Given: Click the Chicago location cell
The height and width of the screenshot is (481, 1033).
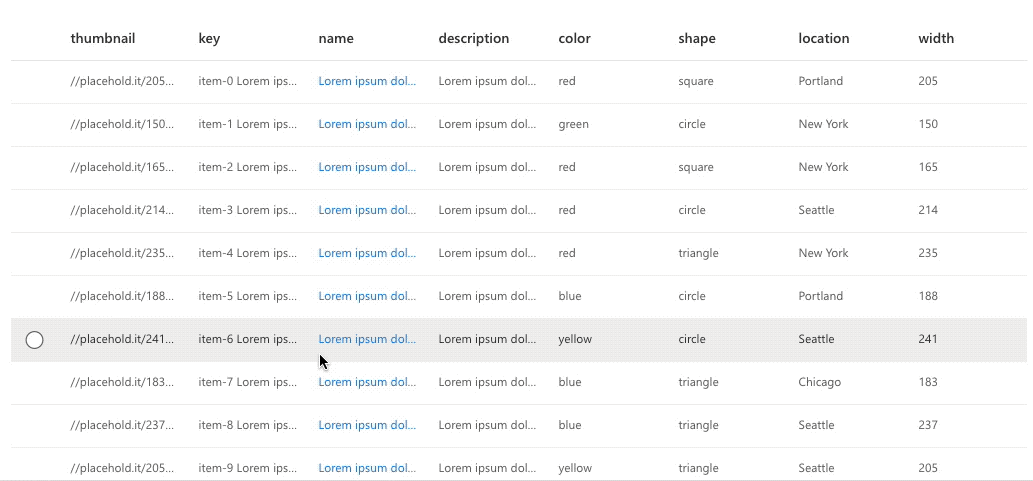Looking at the screenshot, I should pyautogui.click(x=819, y=382).
